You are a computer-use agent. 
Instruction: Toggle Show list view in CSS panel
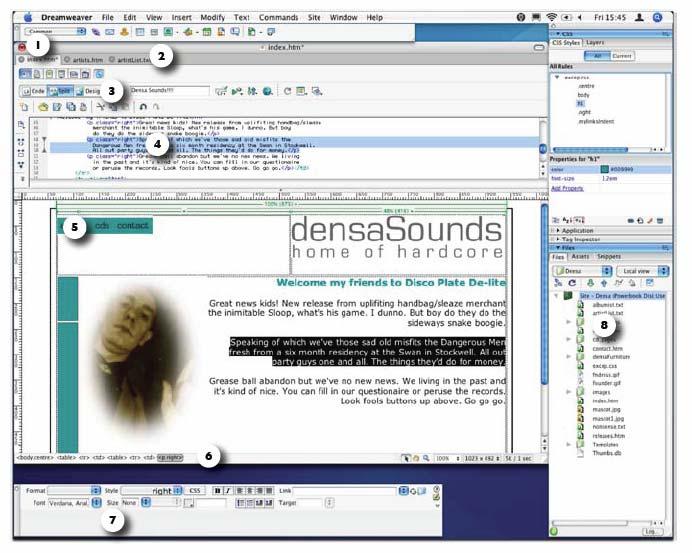(x=568, y=220)
